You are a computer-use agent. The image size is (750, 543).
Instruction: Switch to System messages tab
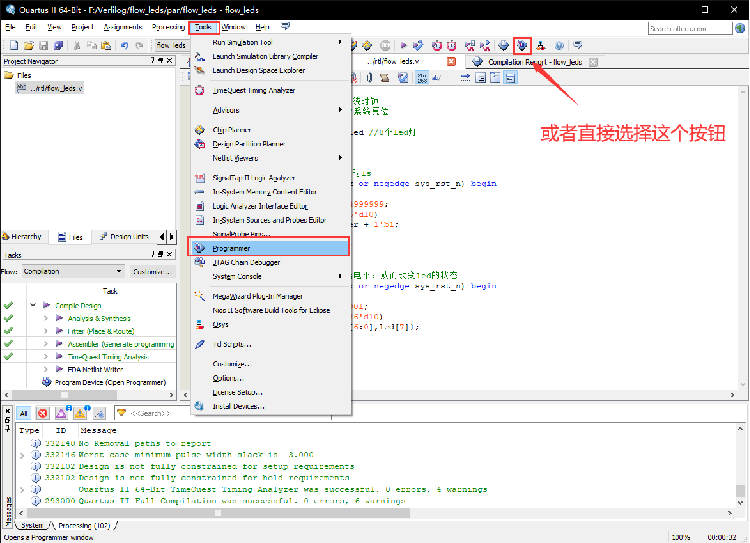[x=32, y=525]
